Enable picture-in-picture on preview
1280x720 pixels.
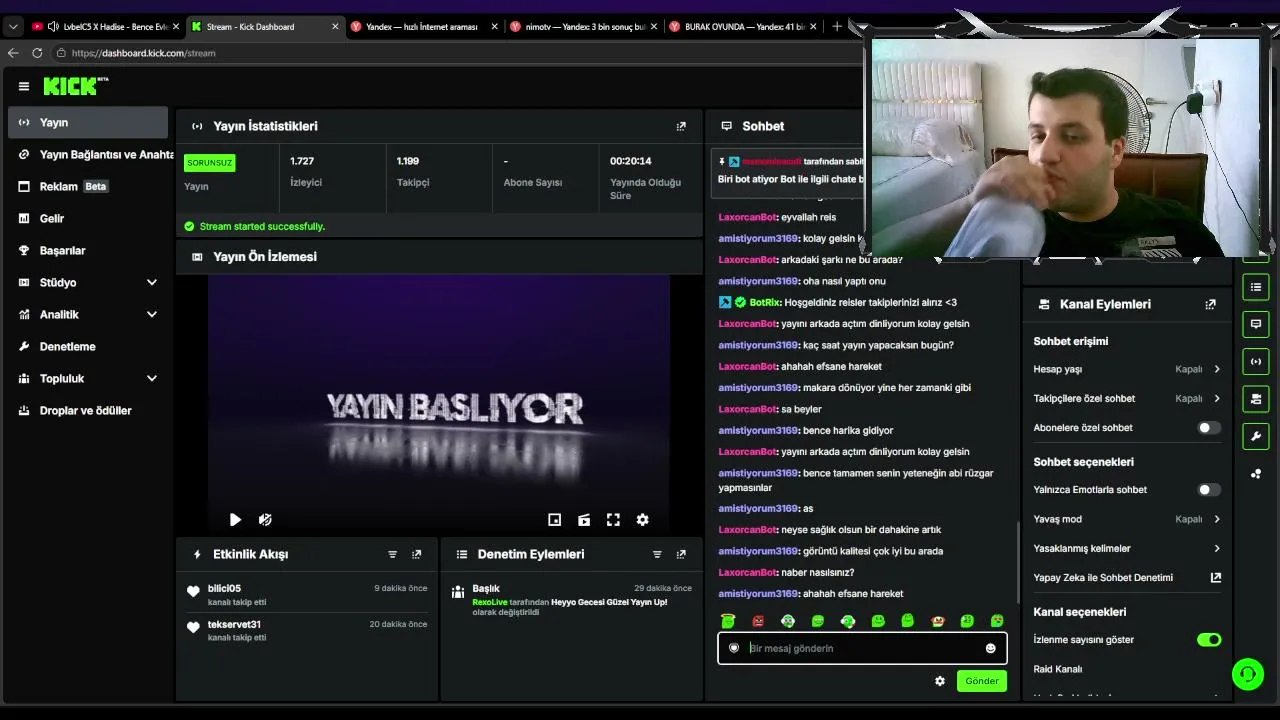coord(555,520)
